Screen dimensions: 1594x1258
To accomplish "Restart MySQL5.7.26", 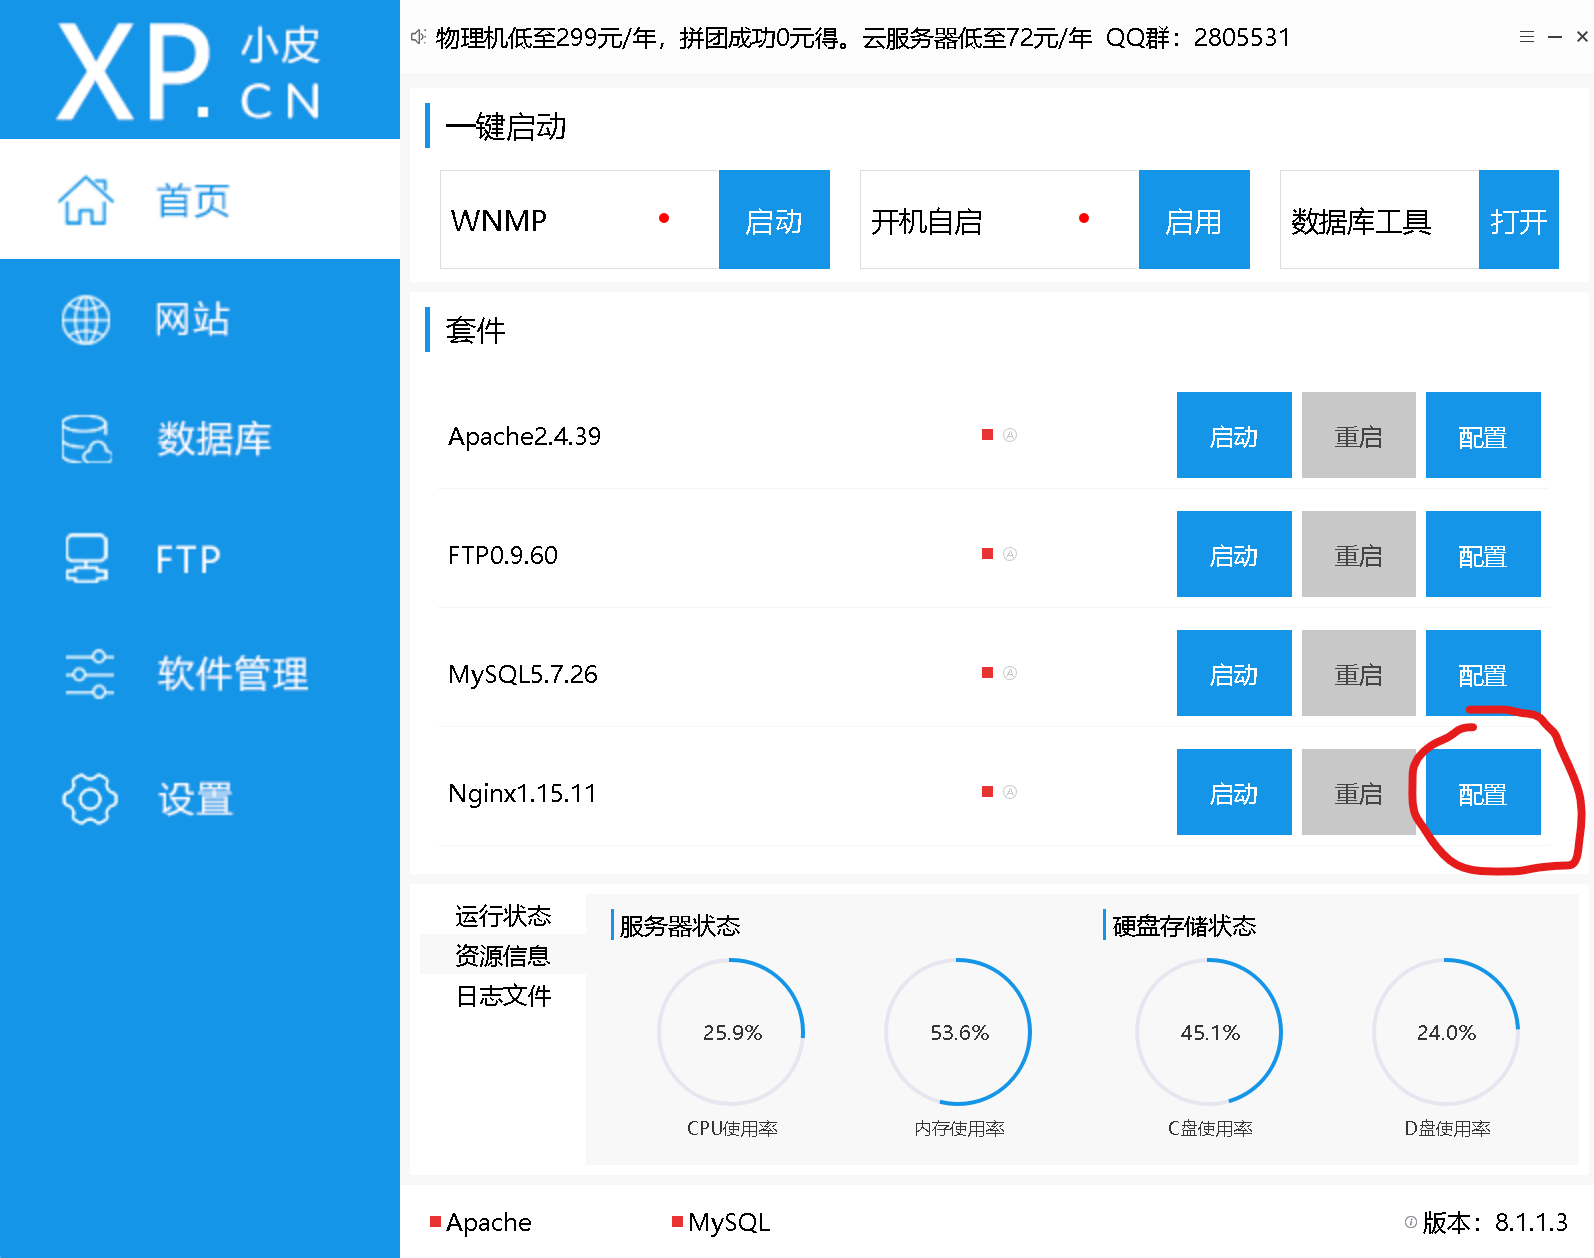I will 1358,673.
